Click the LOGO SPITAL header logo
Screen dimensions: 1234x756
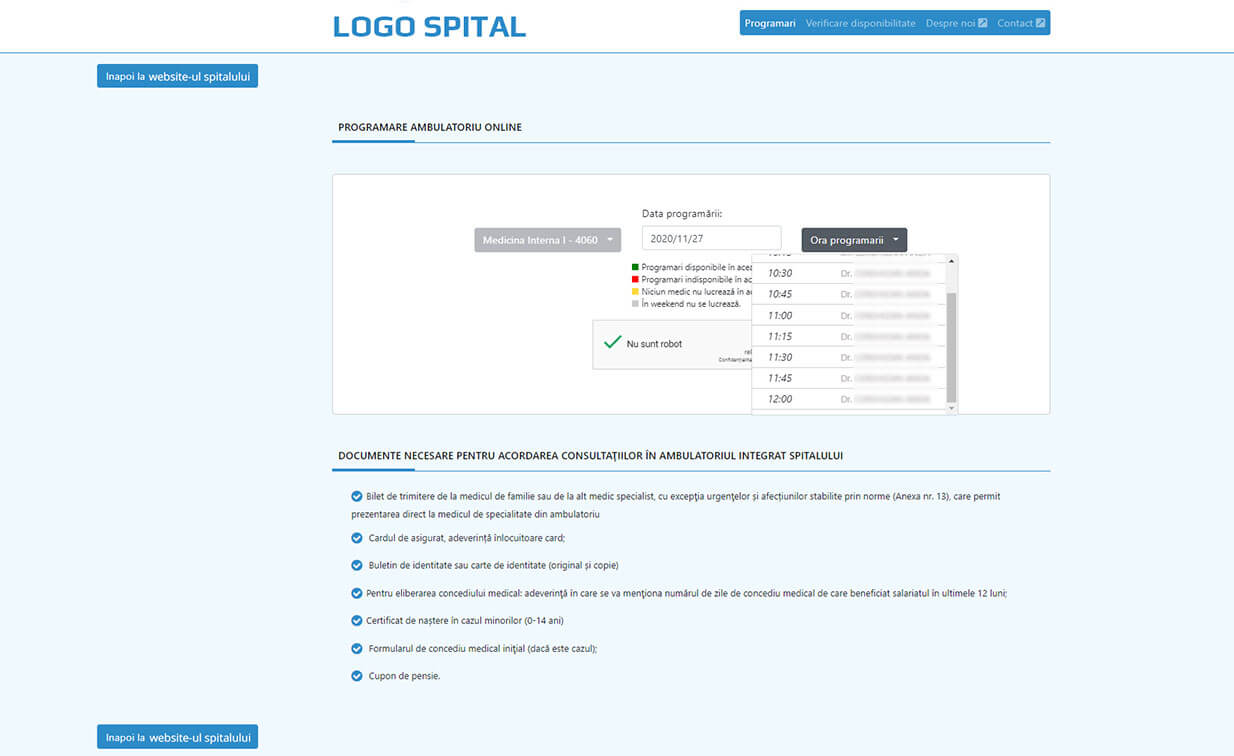pyautogui.click(x=429, y=27)
